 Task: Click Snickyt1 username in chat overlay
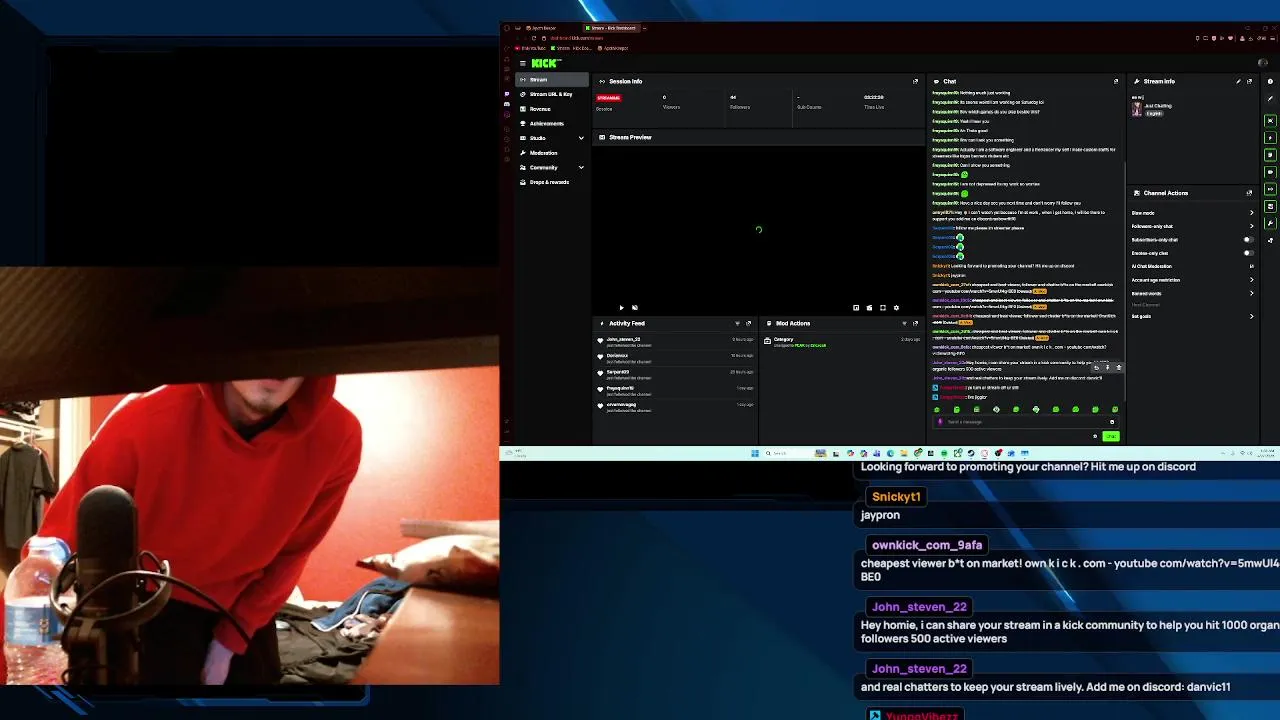pos(896,497)
